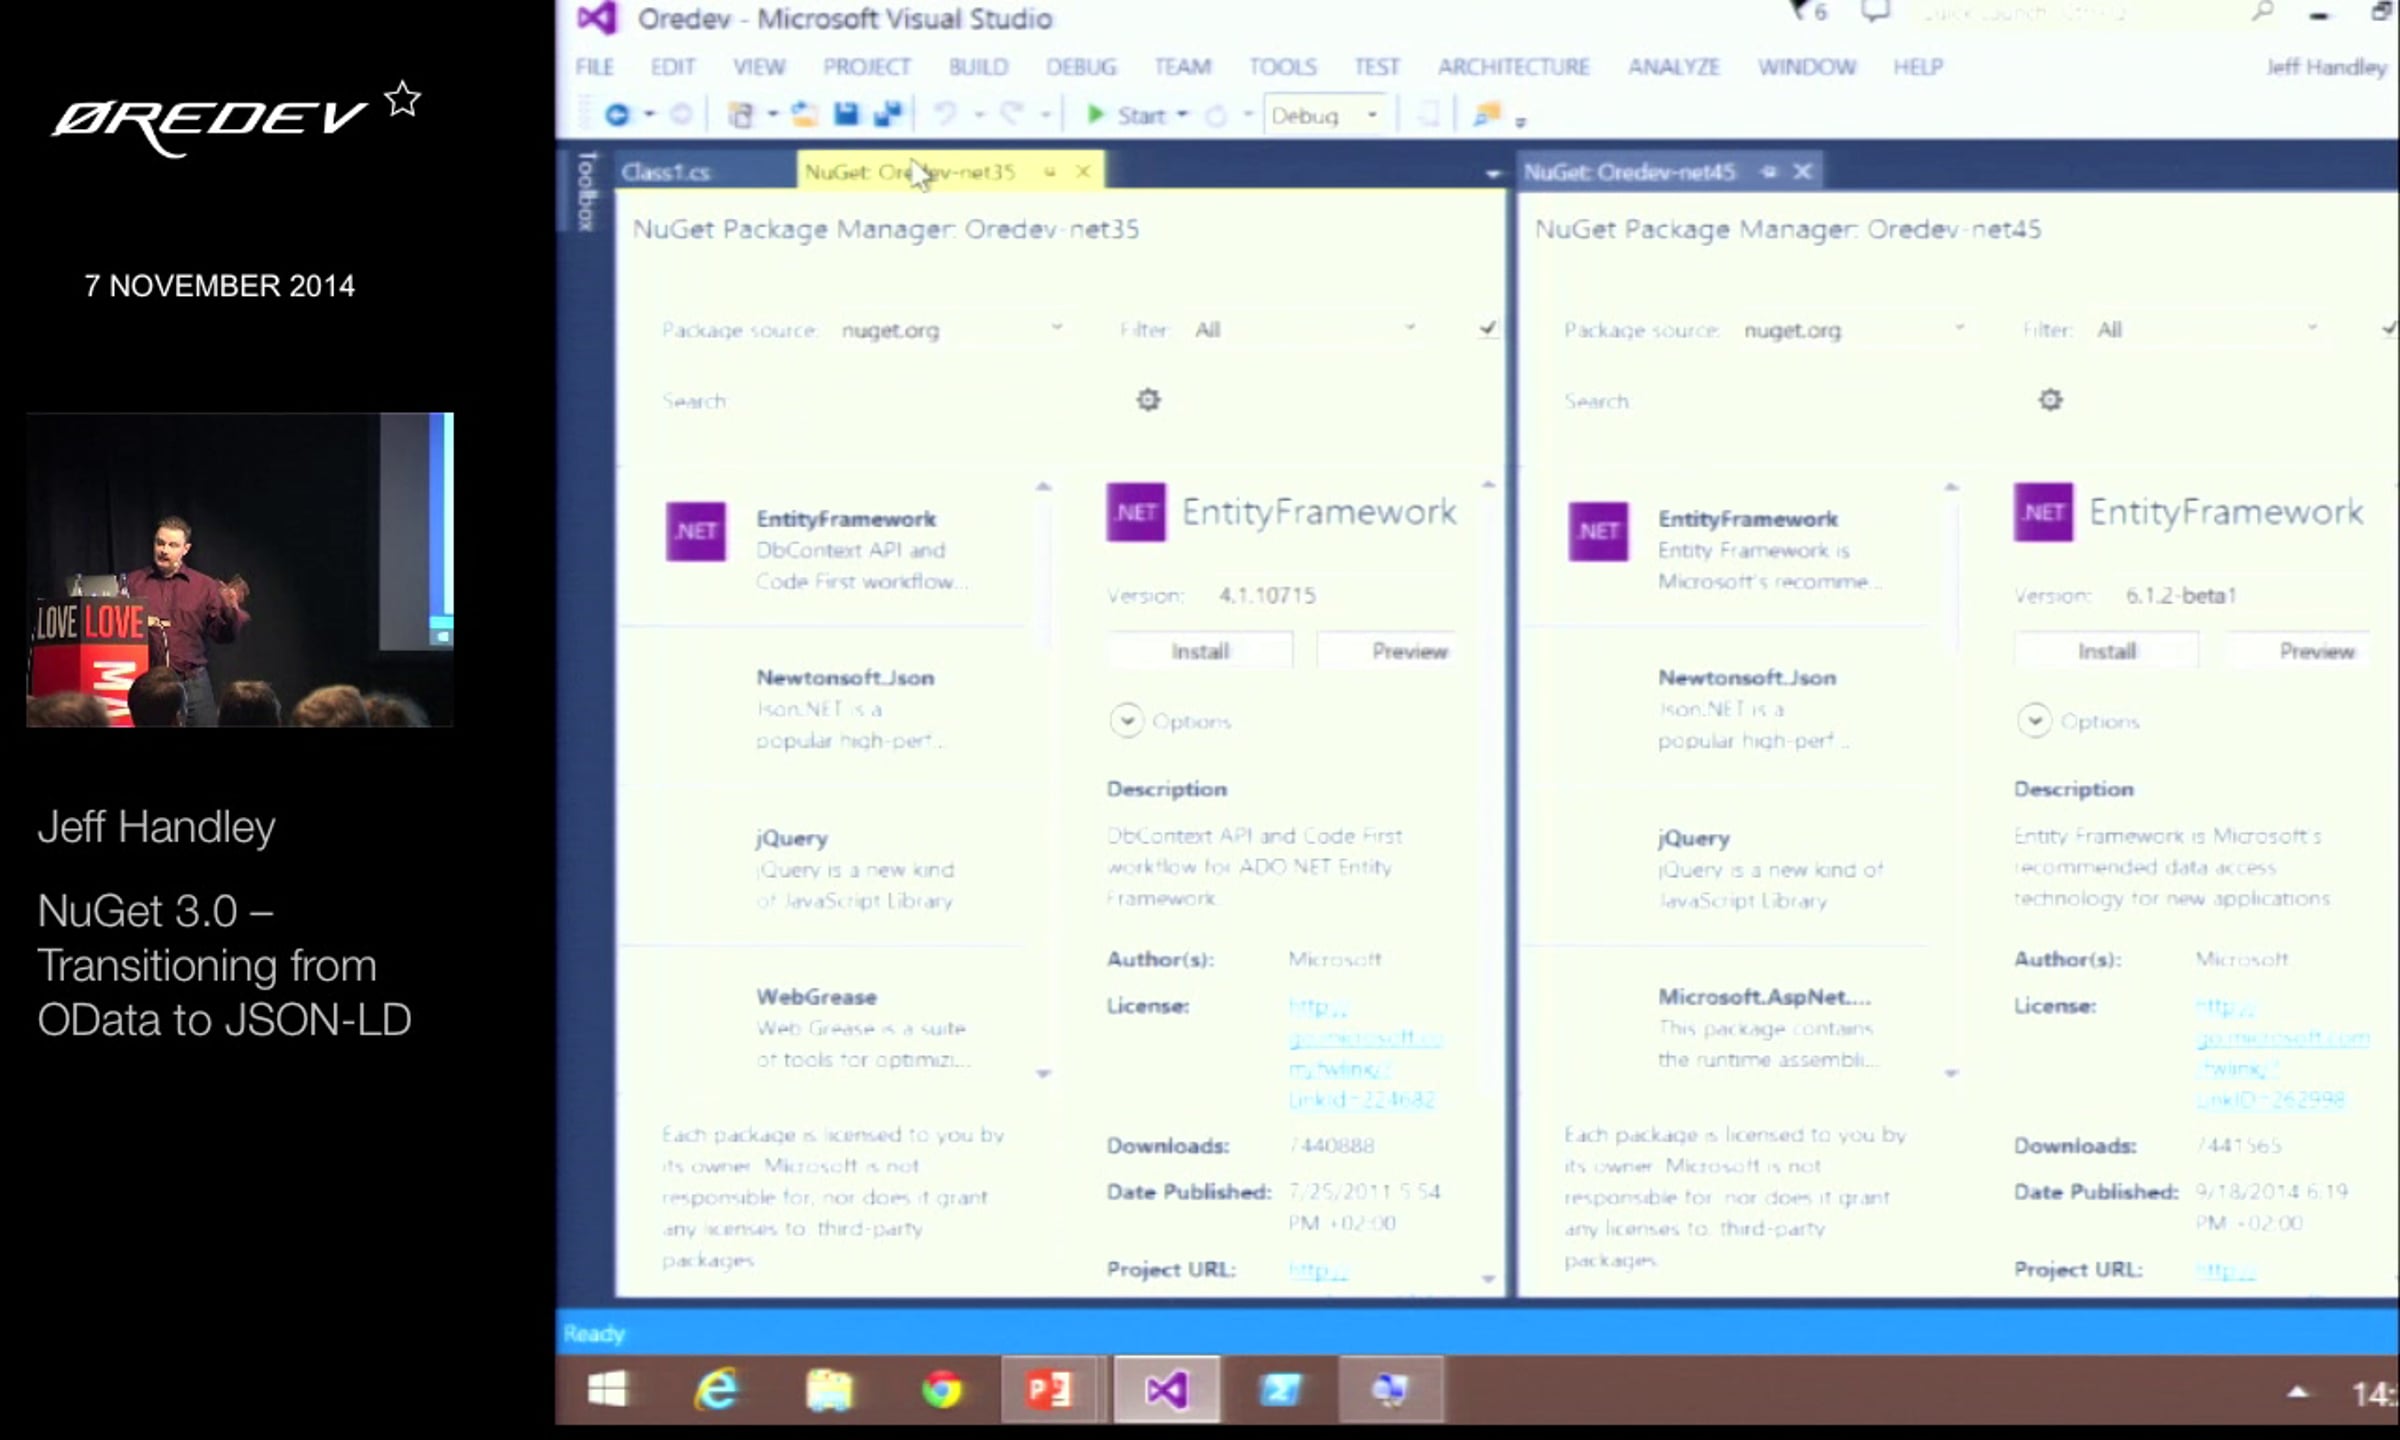
Task: Click scroll-down arrow of Oredev-net45 package list
Action: (x=1951, y=1074)
